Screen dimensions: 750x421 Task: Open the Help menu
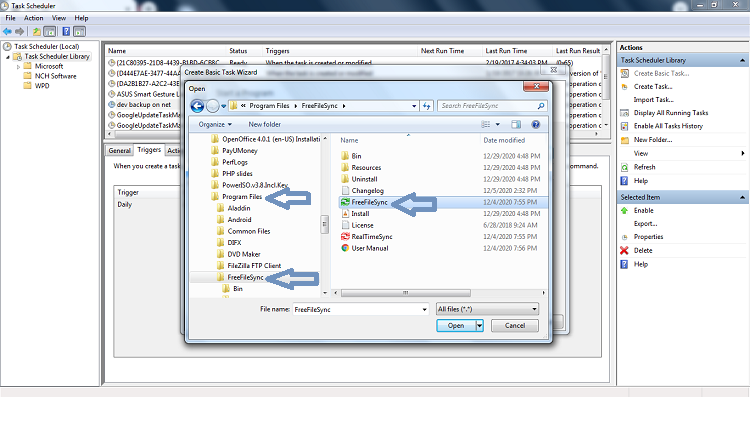81,18
